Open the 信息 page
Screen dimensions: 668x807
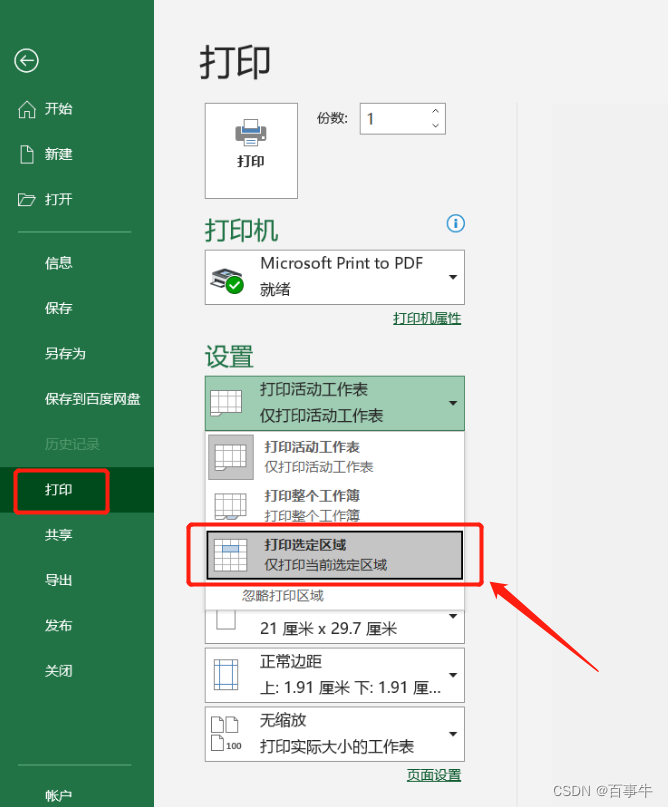58,263
